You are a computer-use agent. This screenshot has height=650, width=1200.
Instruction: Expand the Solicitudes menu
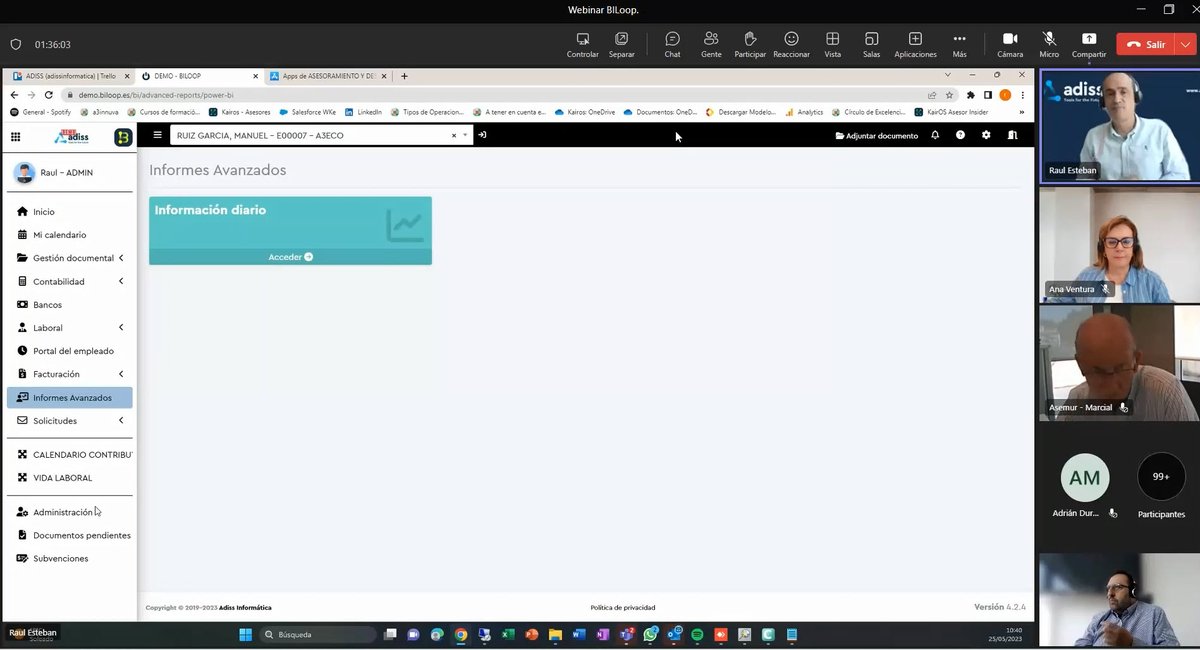(x=69, y=421)
